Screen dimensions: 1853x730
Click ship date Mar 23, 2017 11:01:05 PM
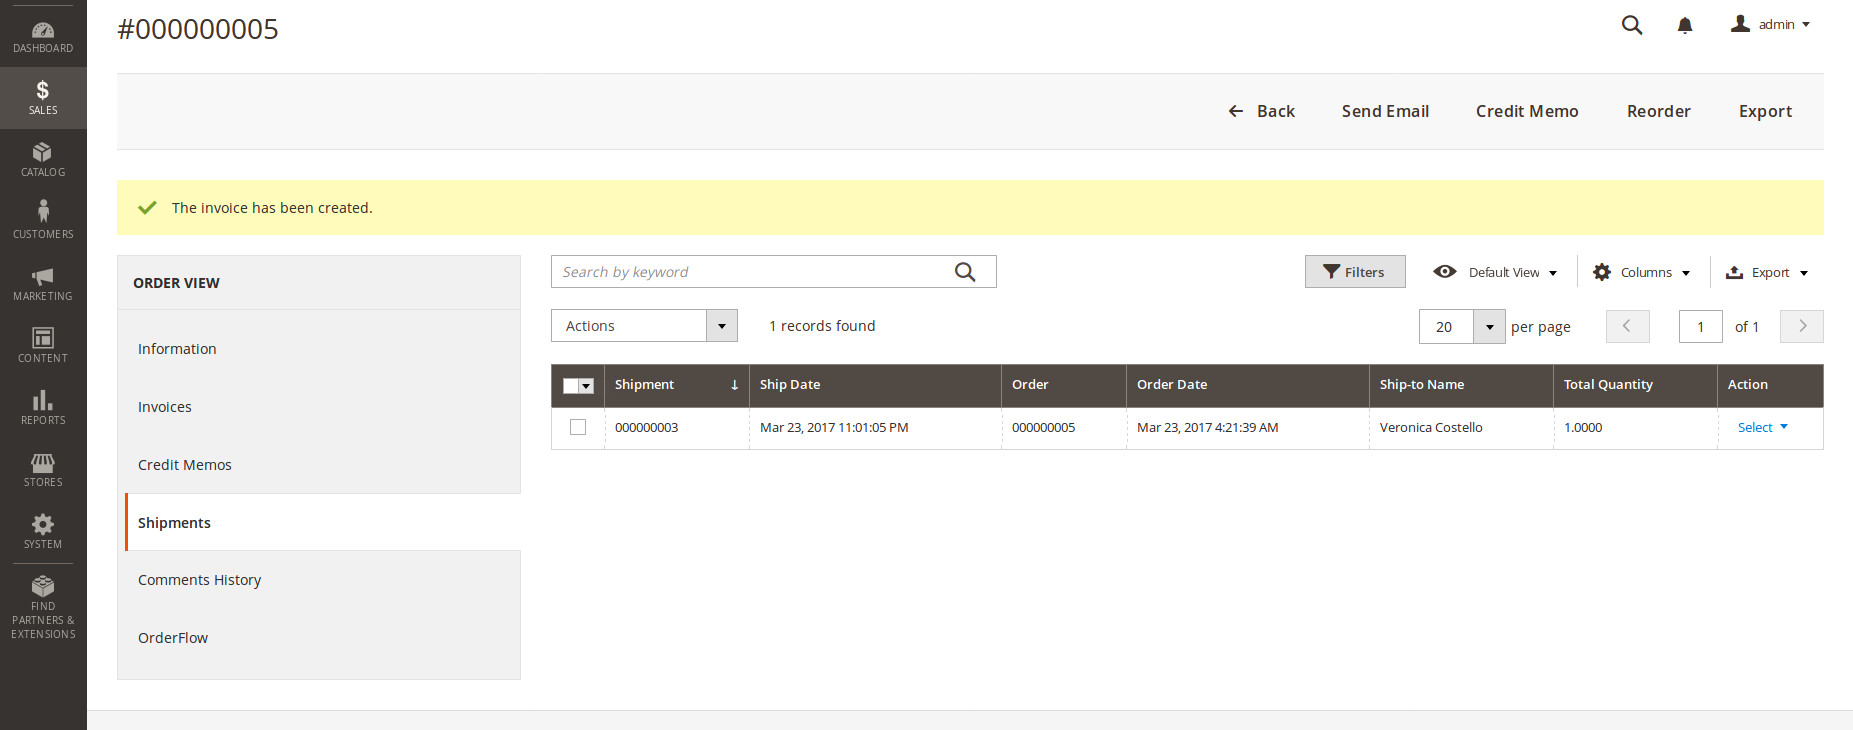click(834, 428)
